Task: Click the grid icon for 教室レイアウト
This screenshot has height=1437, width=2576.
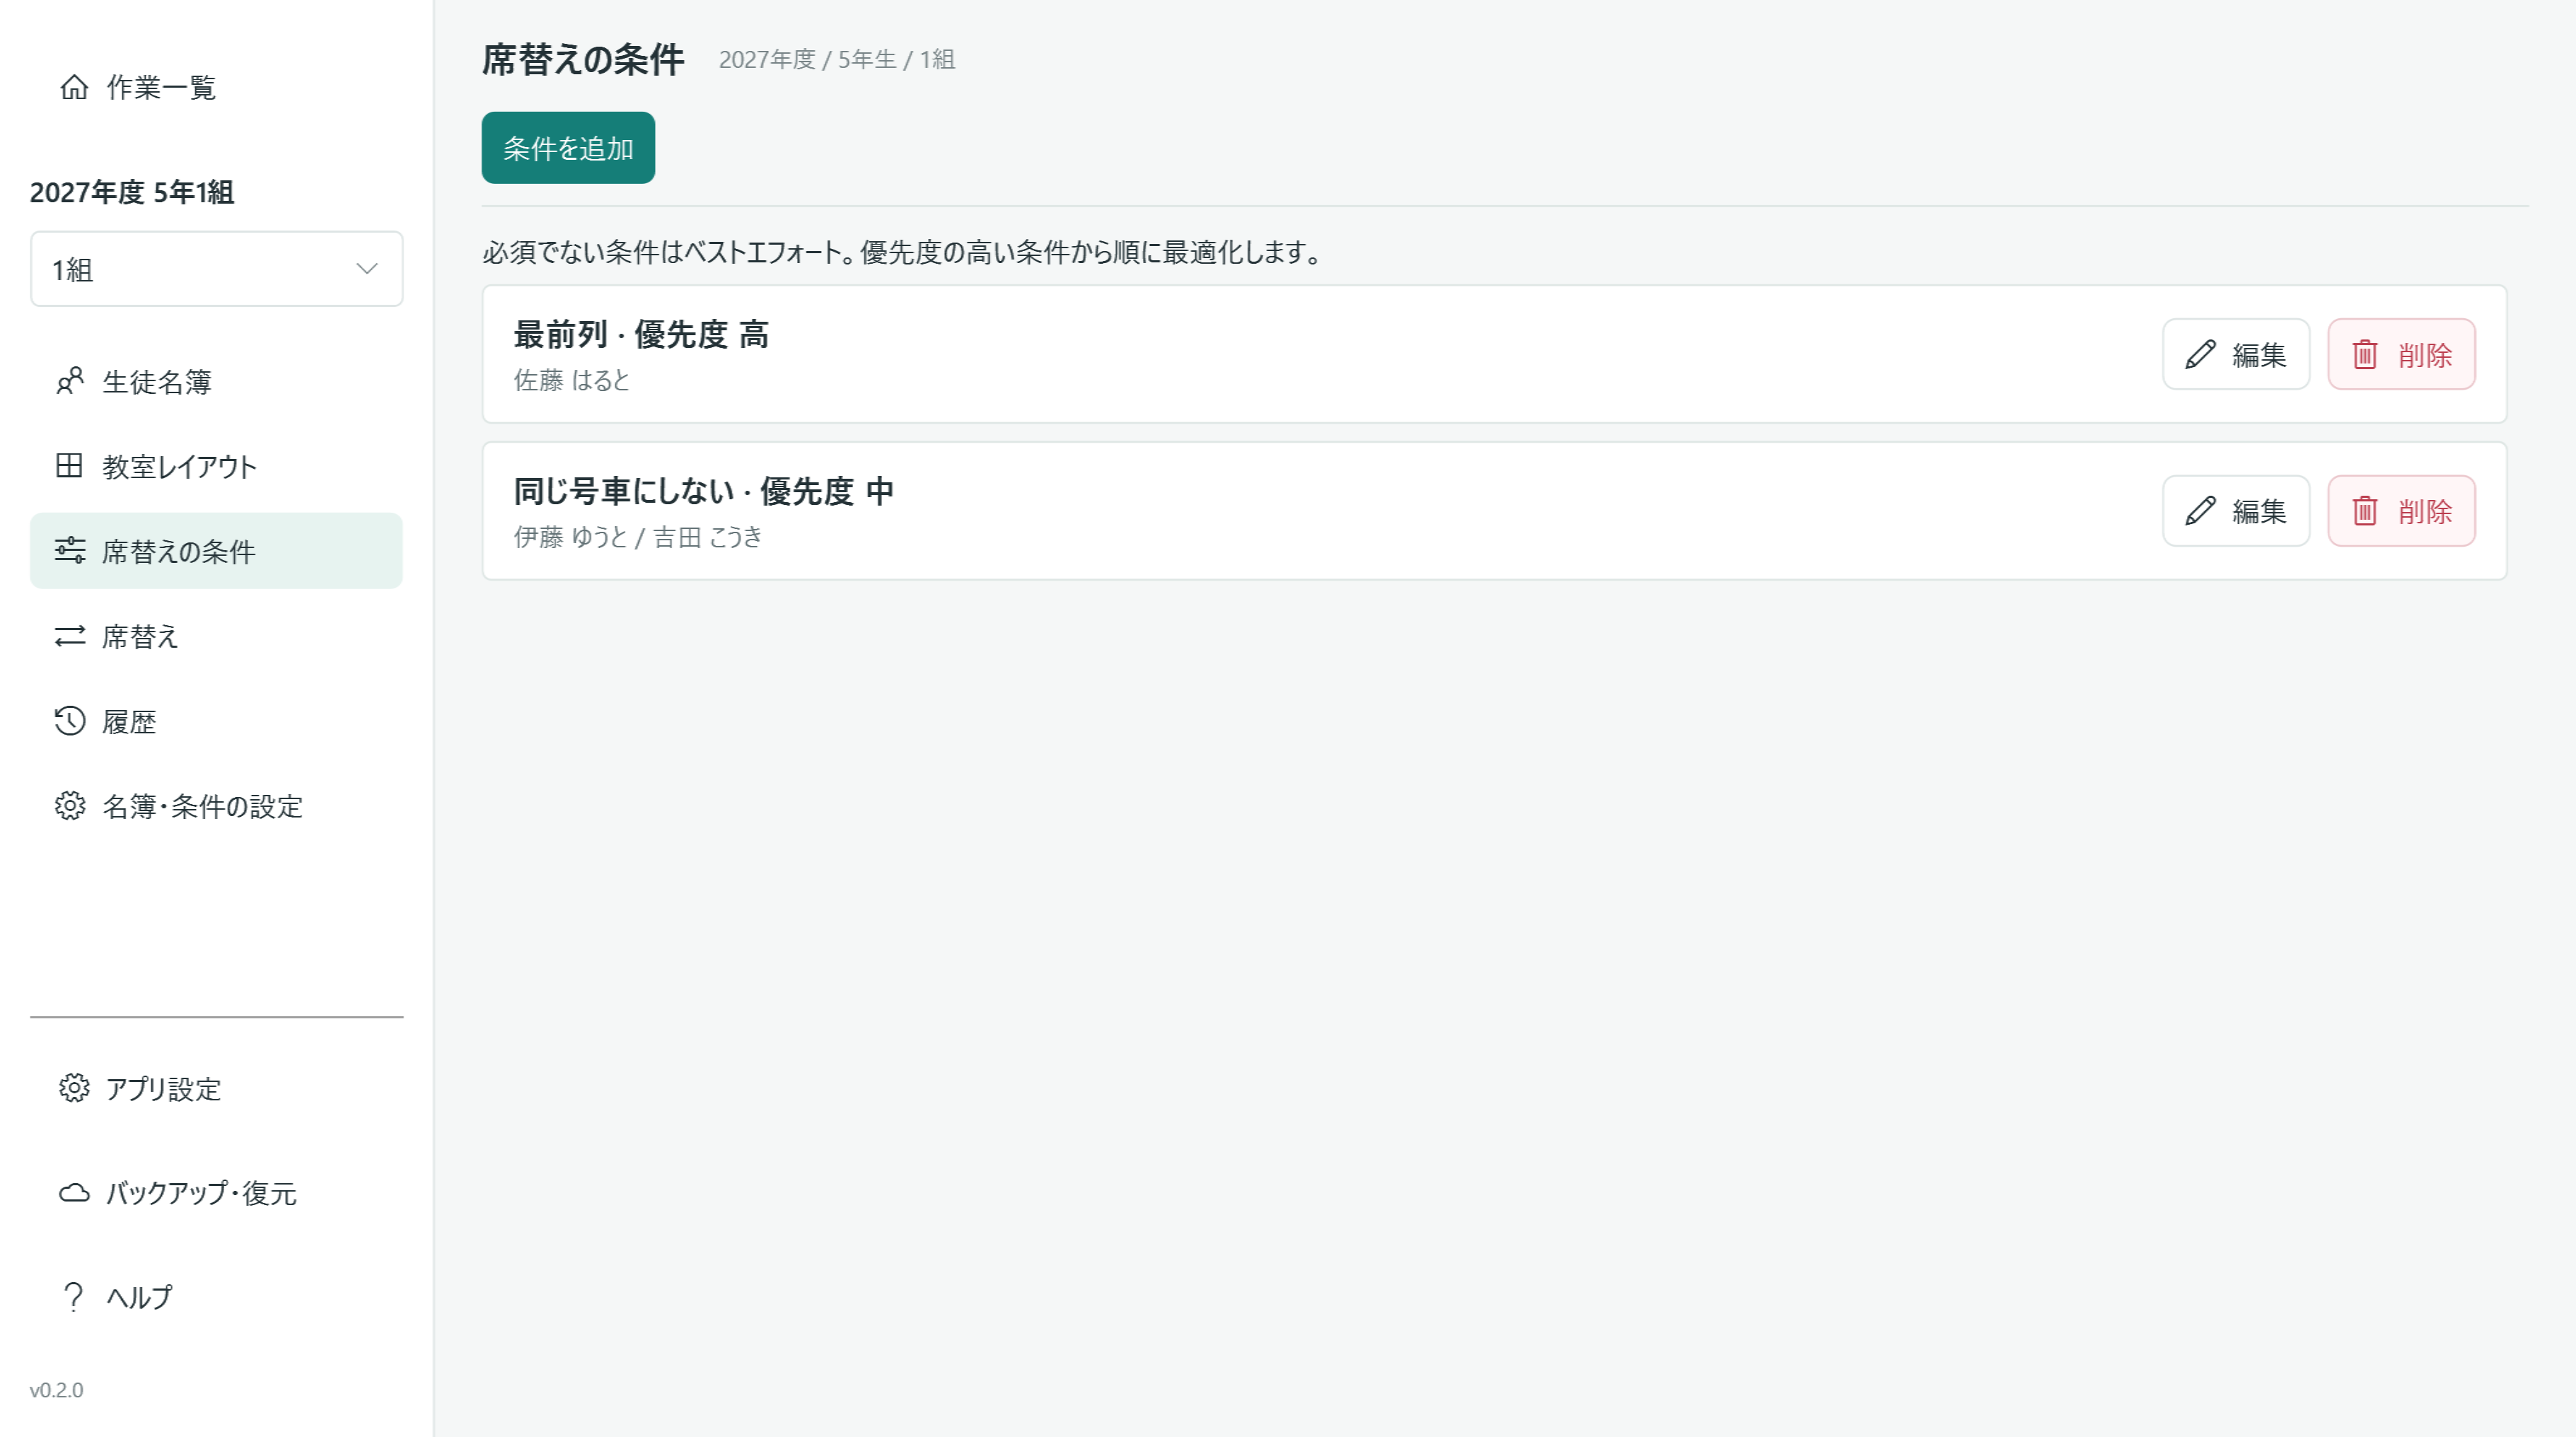Action: tap(69, 465)
